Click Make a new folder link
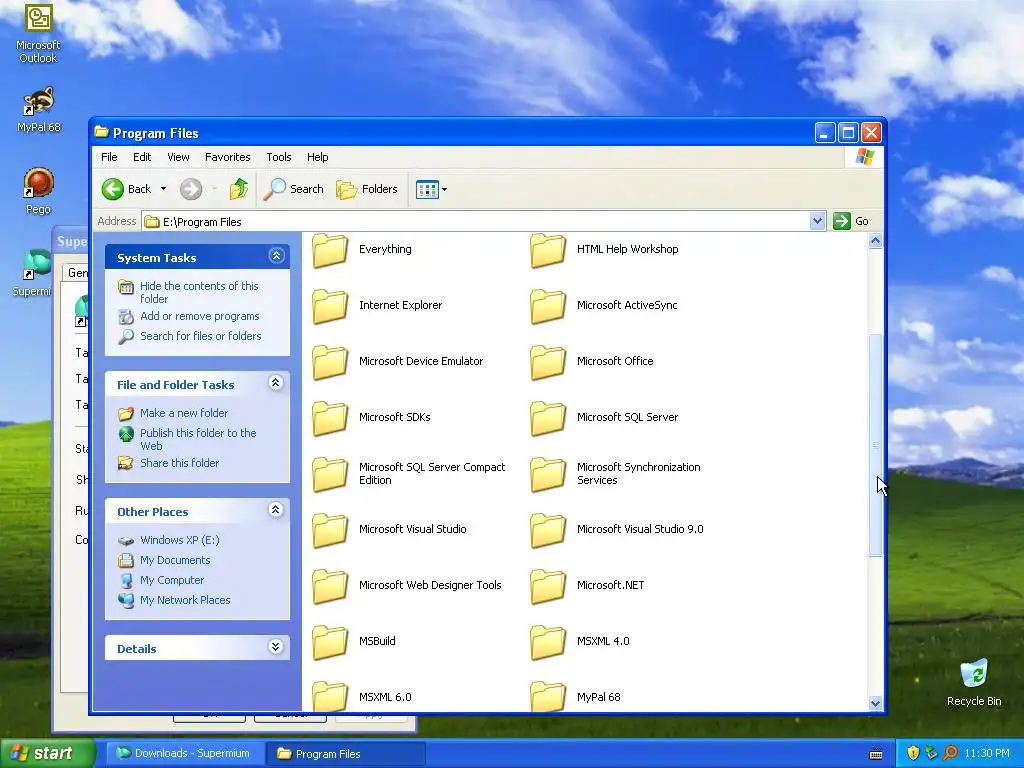1024x768 pixels. [x=184, y=413]
